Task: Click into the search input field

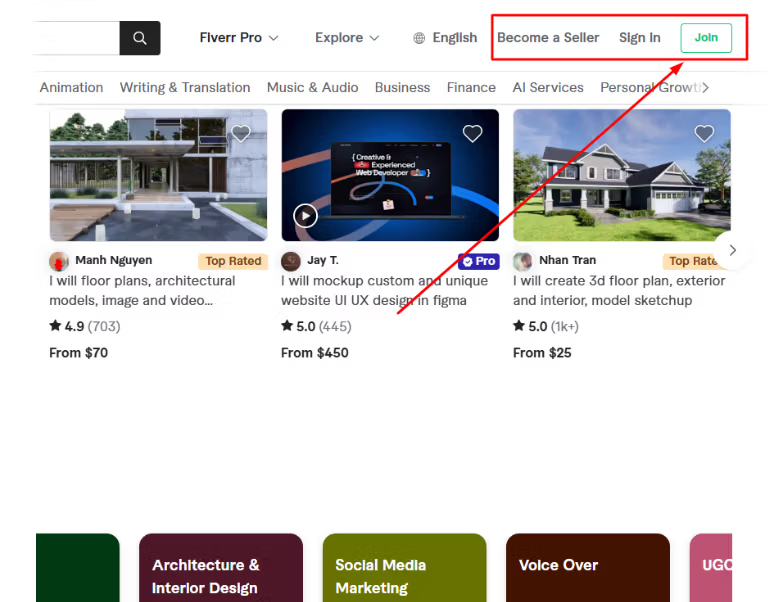Action: (77, 38)
